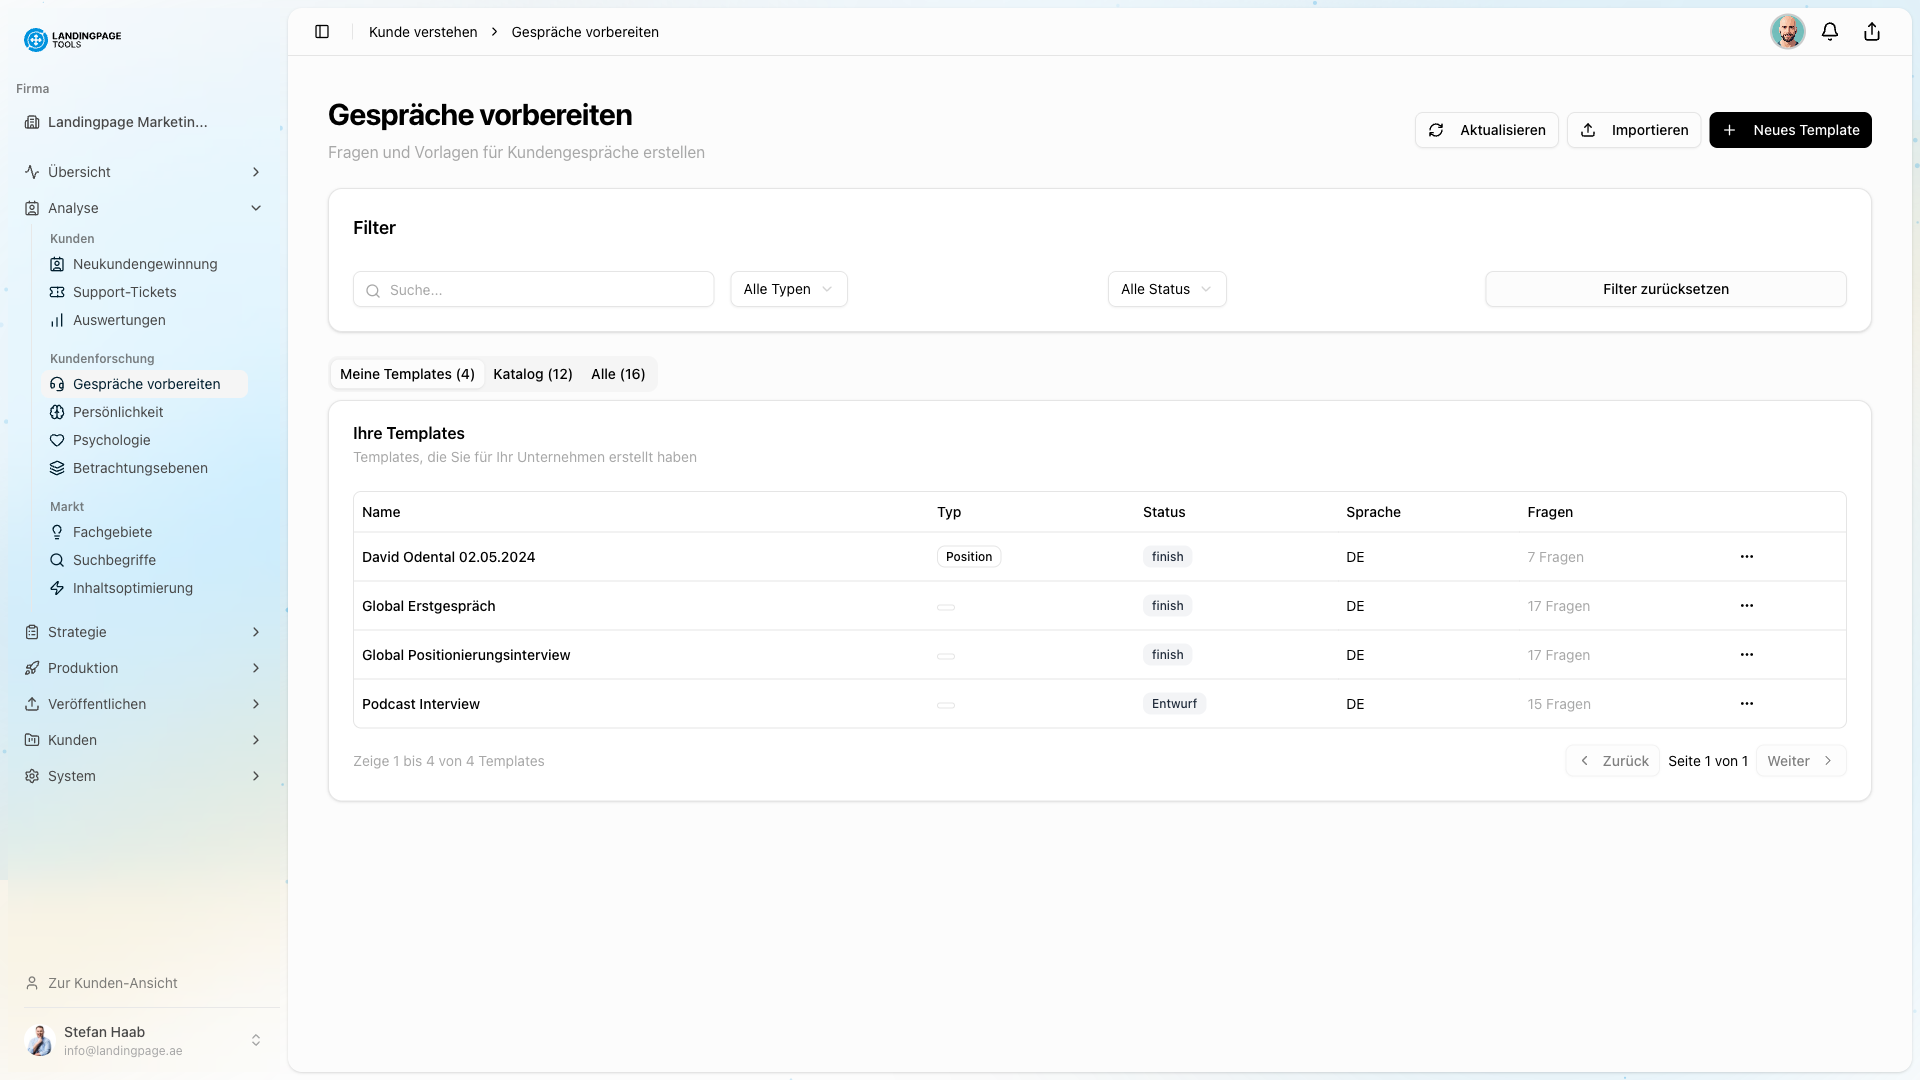The height and width of the screenshot is (1080, 1920).
Task: Click the notification bell icon
Action: coord(1829,31)
